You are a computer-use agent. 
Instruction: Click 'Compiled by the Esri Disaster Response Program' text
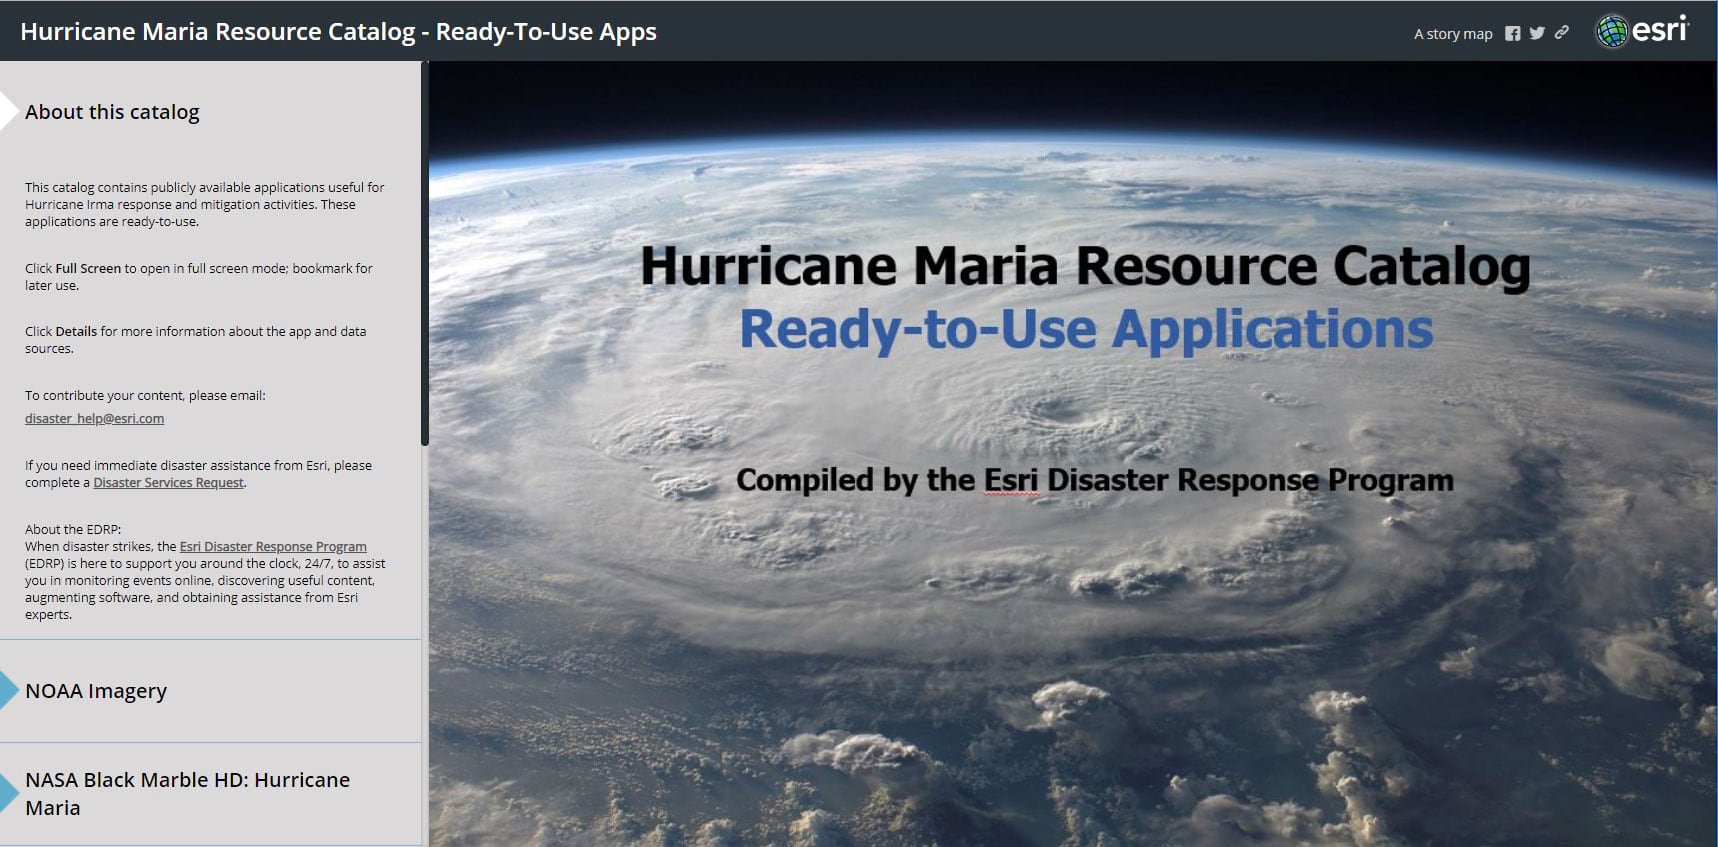[1095, 481]
